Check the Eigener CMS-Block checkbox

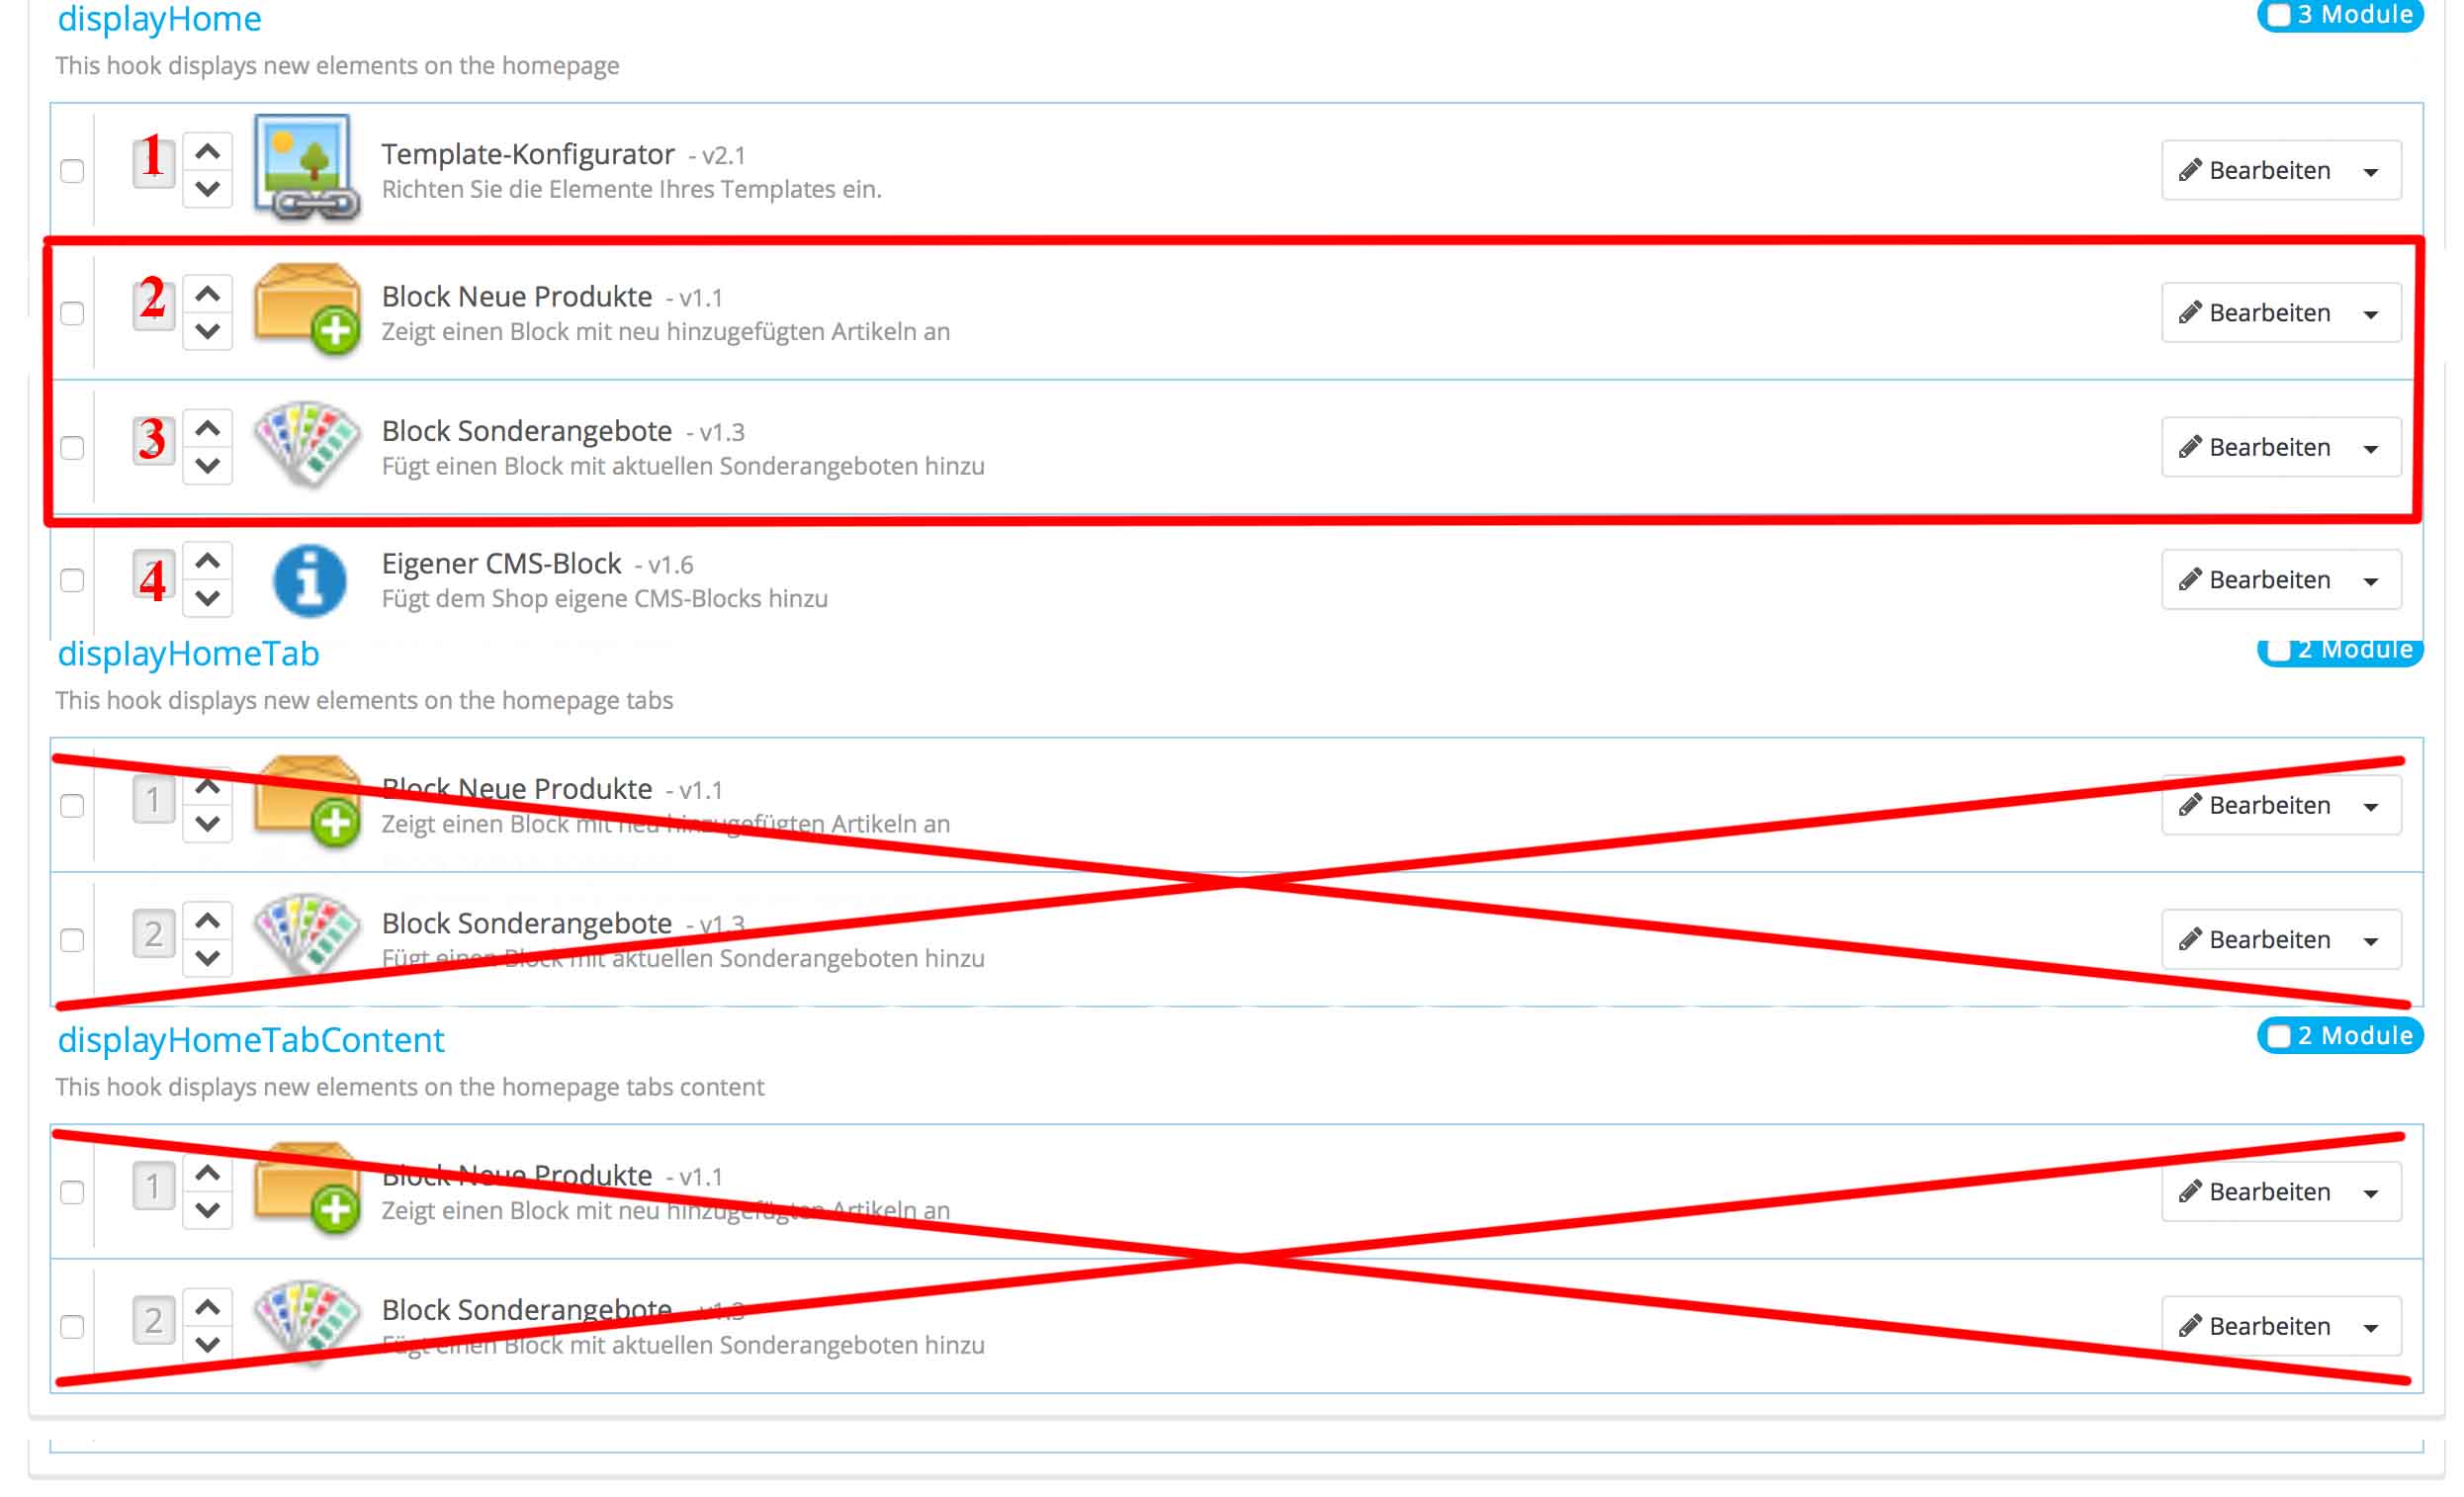click(72, 581)
